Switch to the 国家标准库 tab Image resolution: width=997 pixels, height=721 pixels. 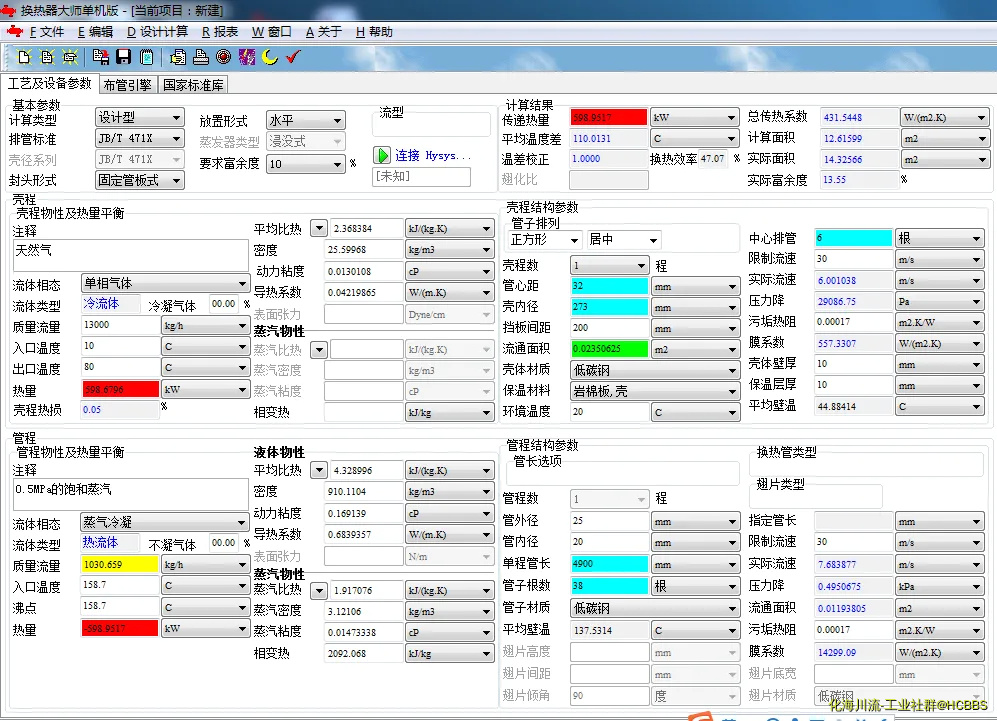[193, 85]
